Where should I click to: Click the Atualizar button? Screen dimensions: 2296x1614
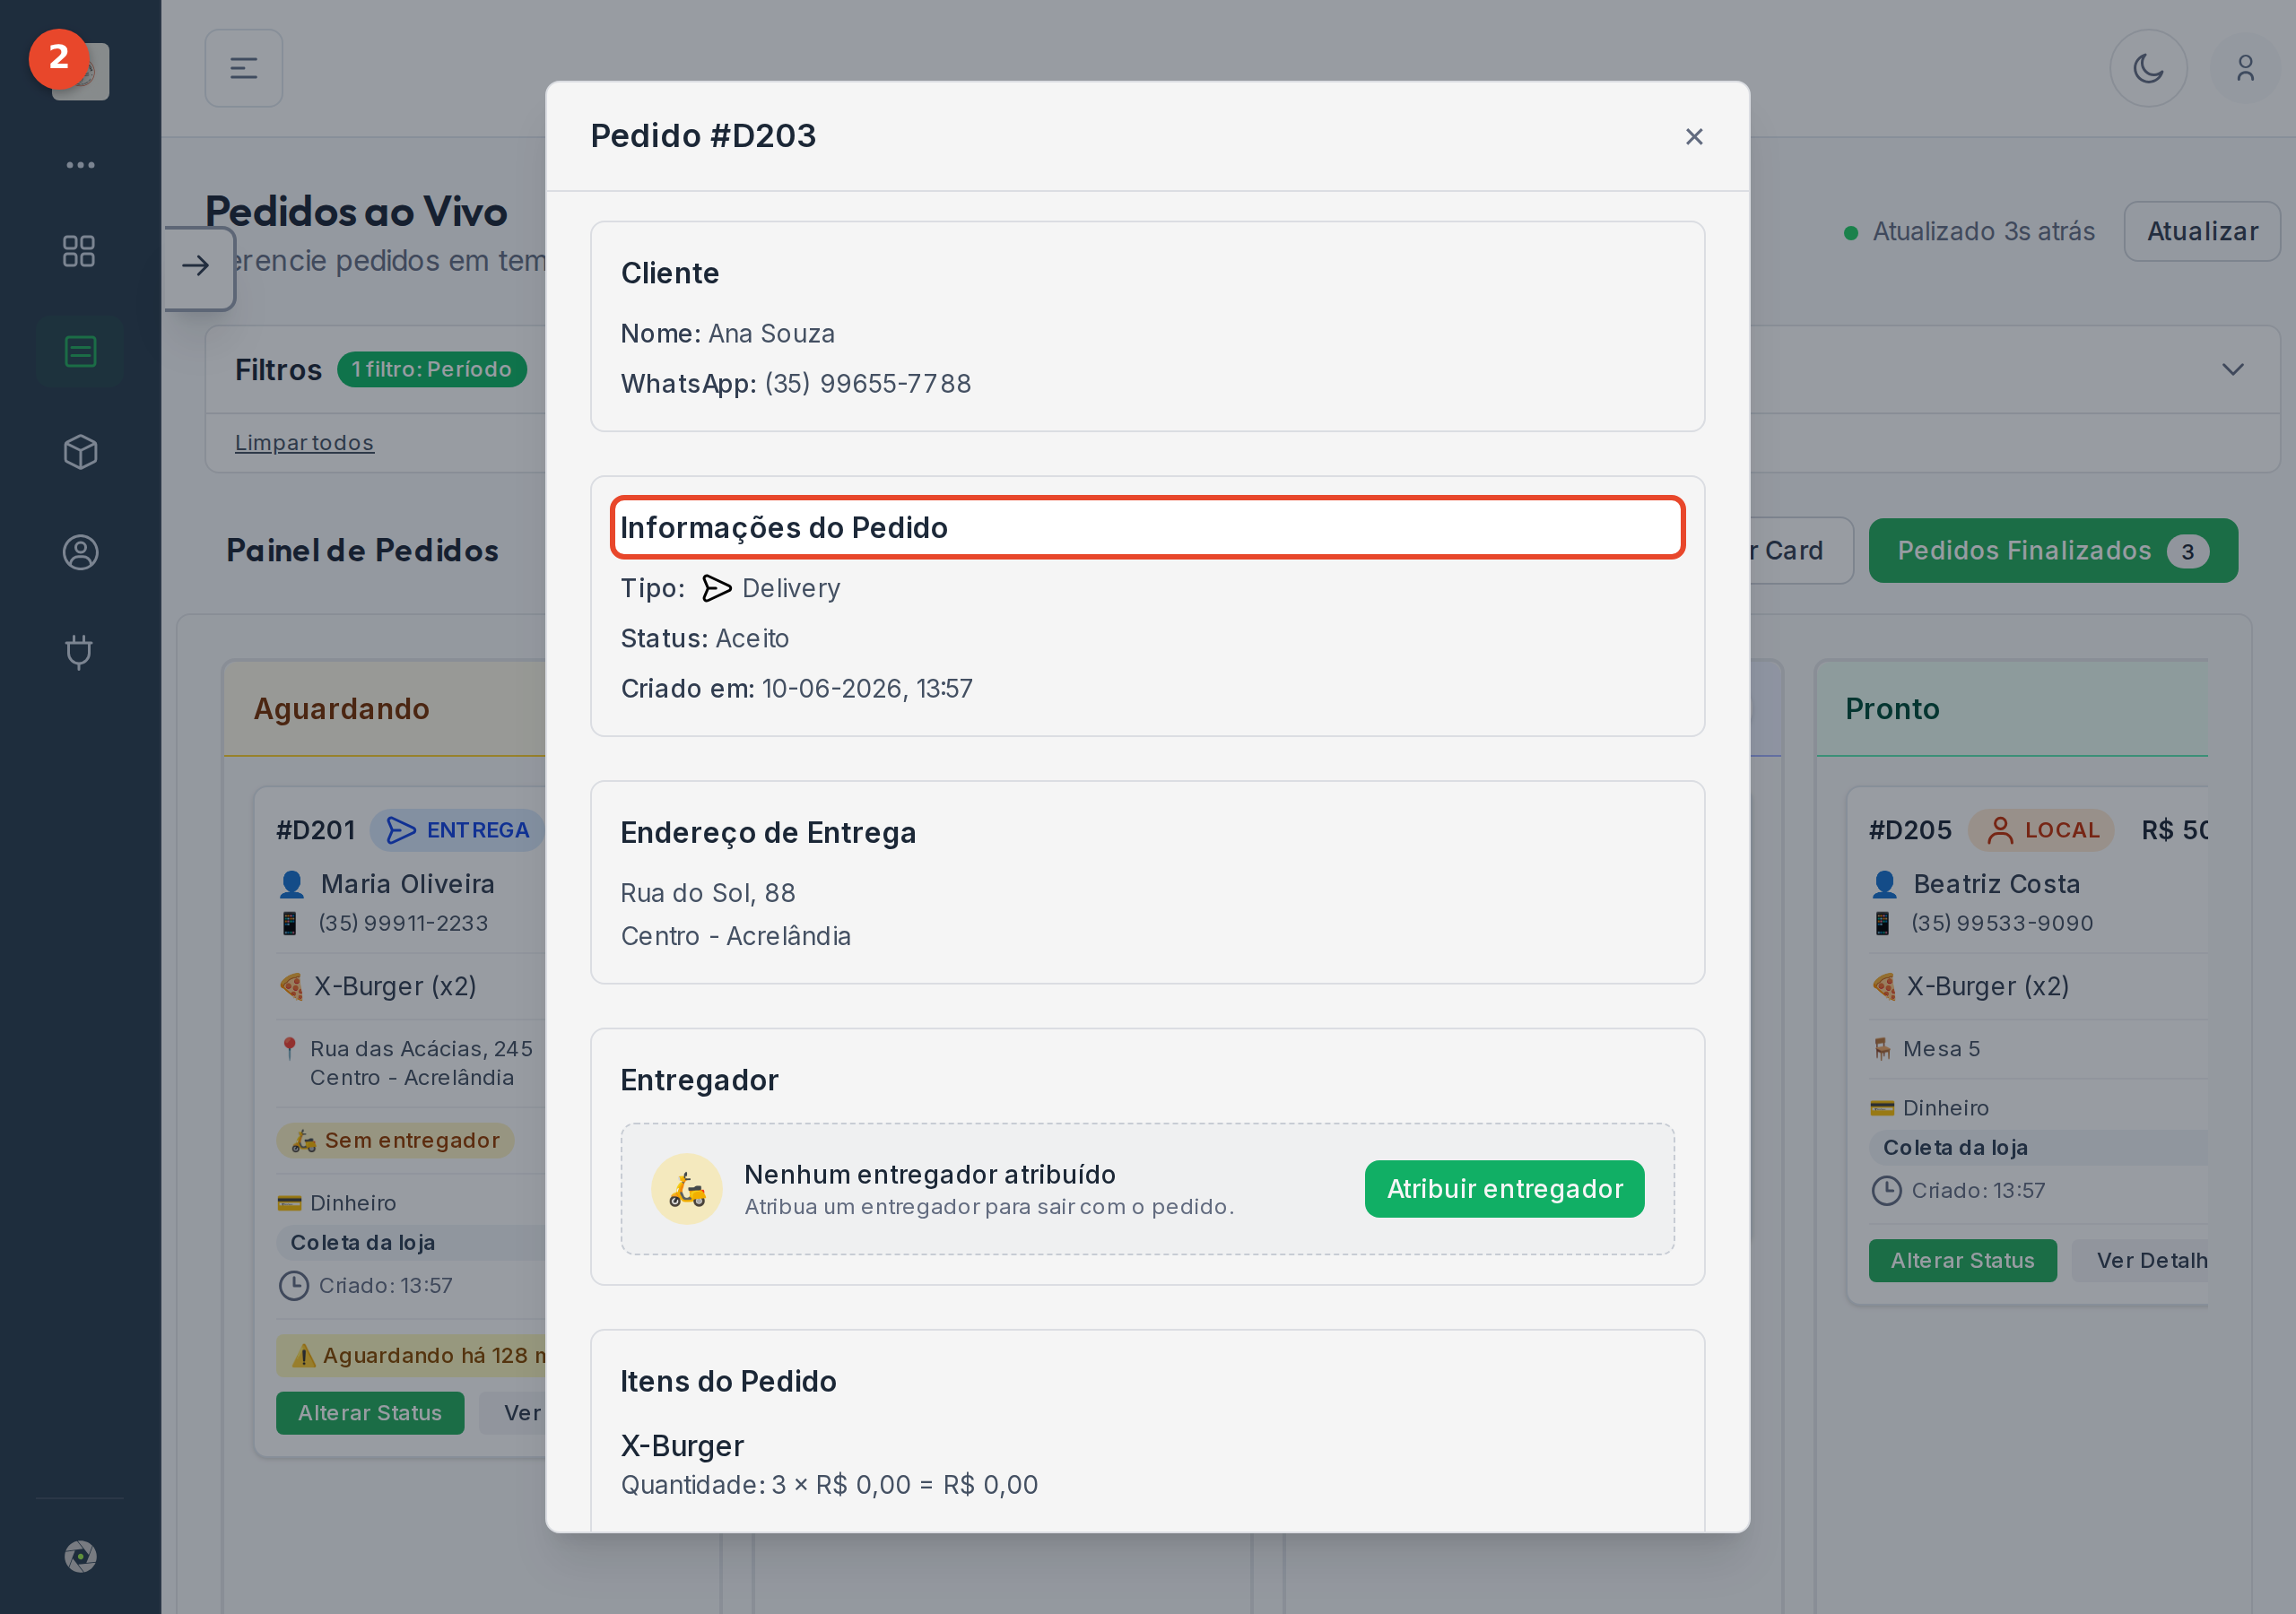(2201, 231)
